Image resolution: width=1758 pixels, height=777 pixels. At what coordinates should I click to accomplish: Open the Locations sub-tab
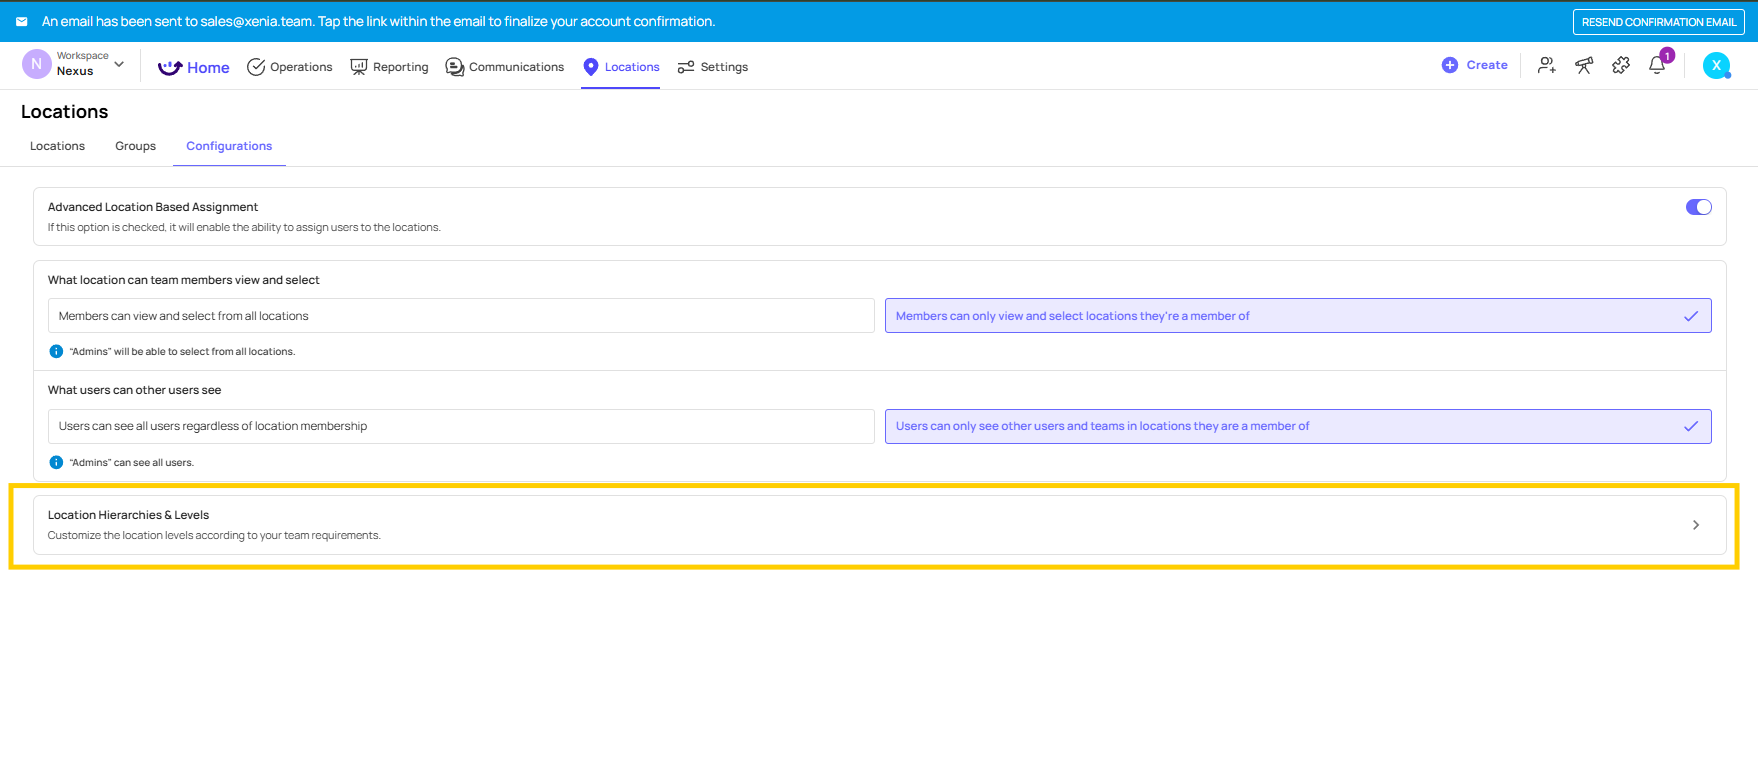click(57, 146)
